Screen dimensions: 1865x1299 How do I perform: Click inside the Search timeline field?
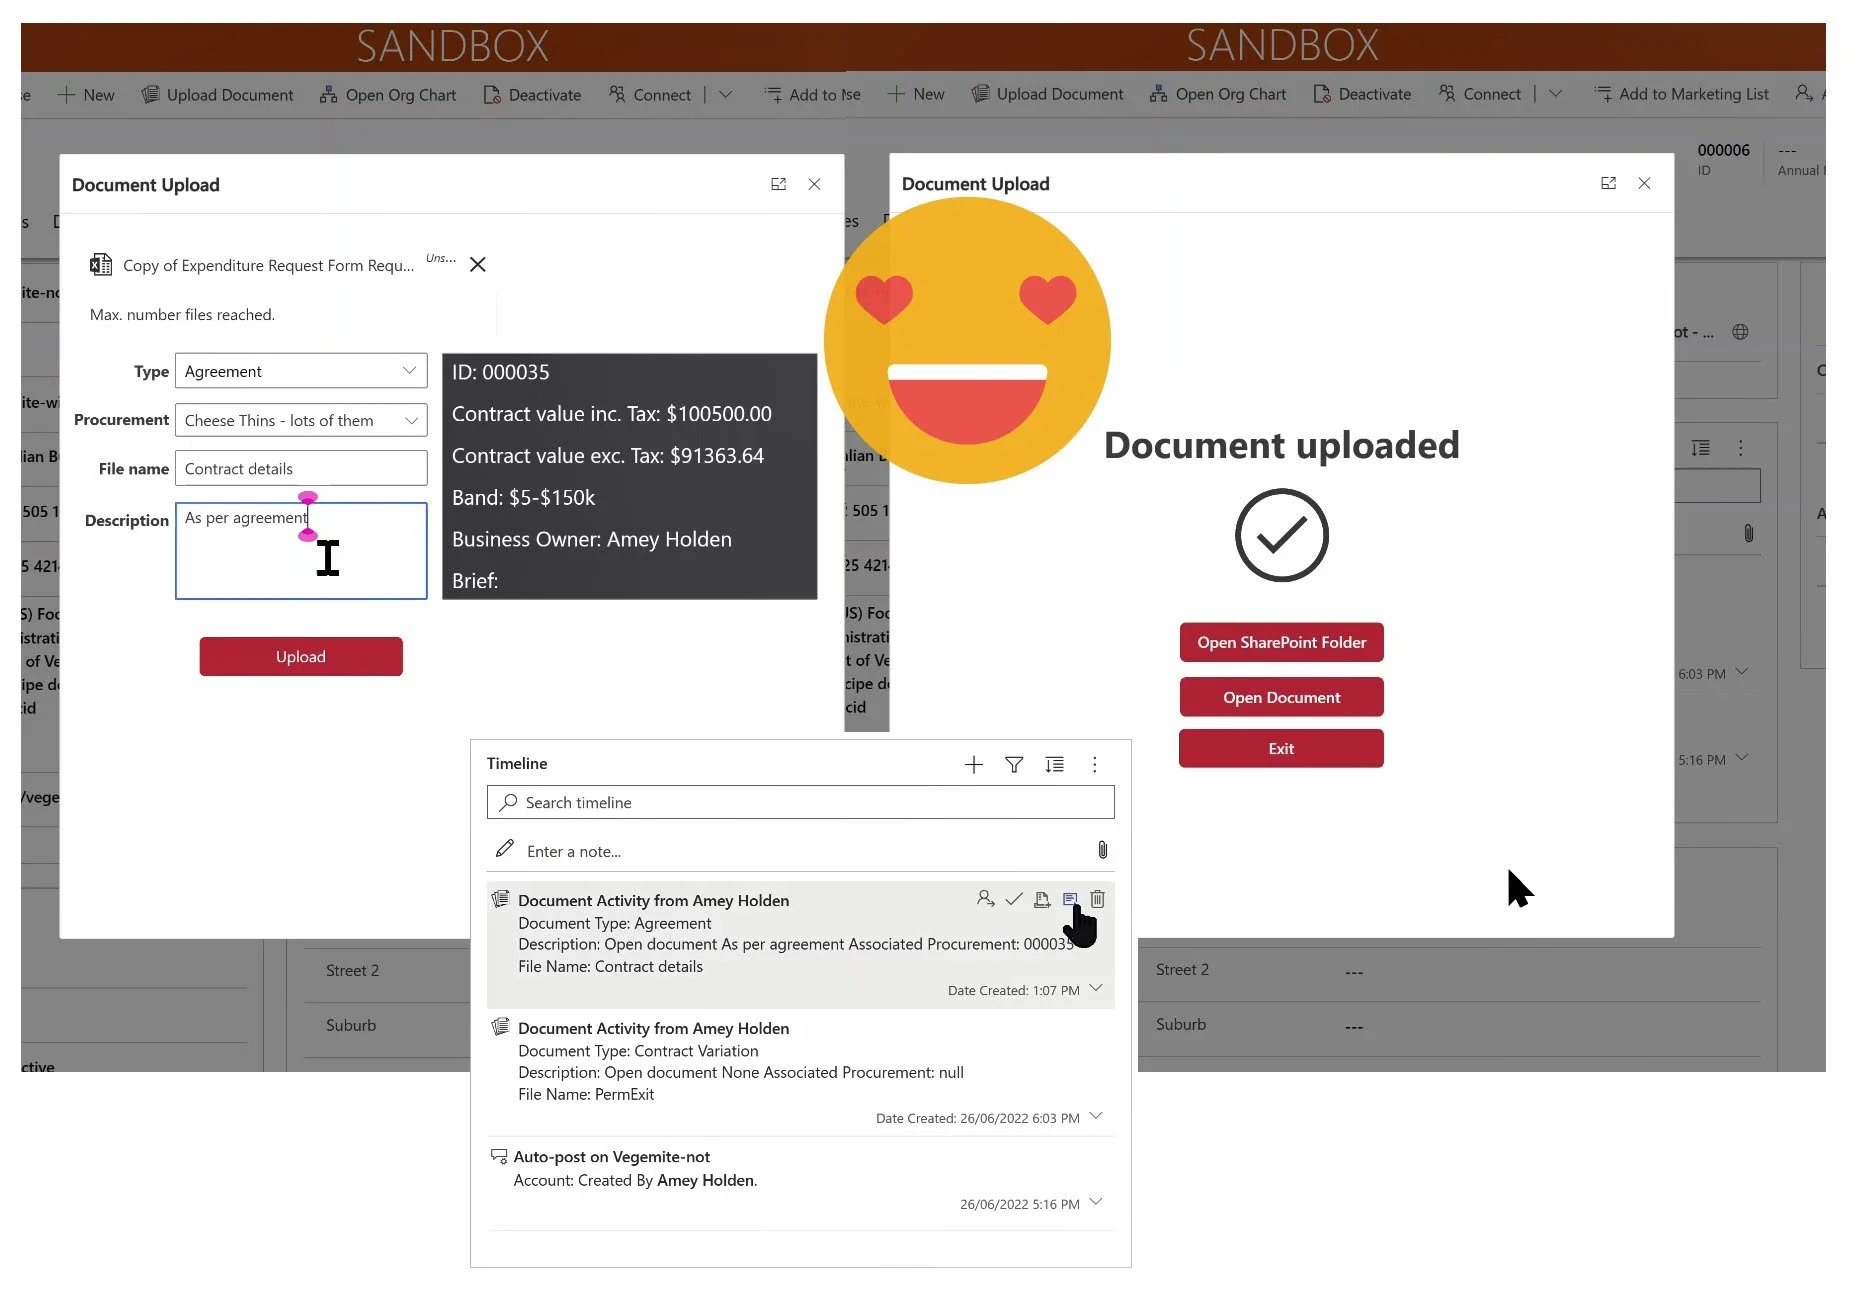coord(800,802)
